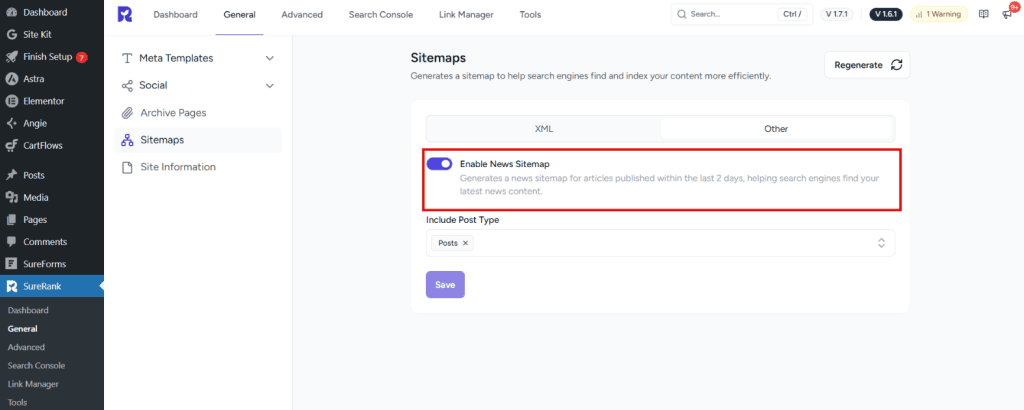This screenshot has height=410, width=1024.
Task: Open CartFlows from the WordPress sidebar
Action: 45,145
